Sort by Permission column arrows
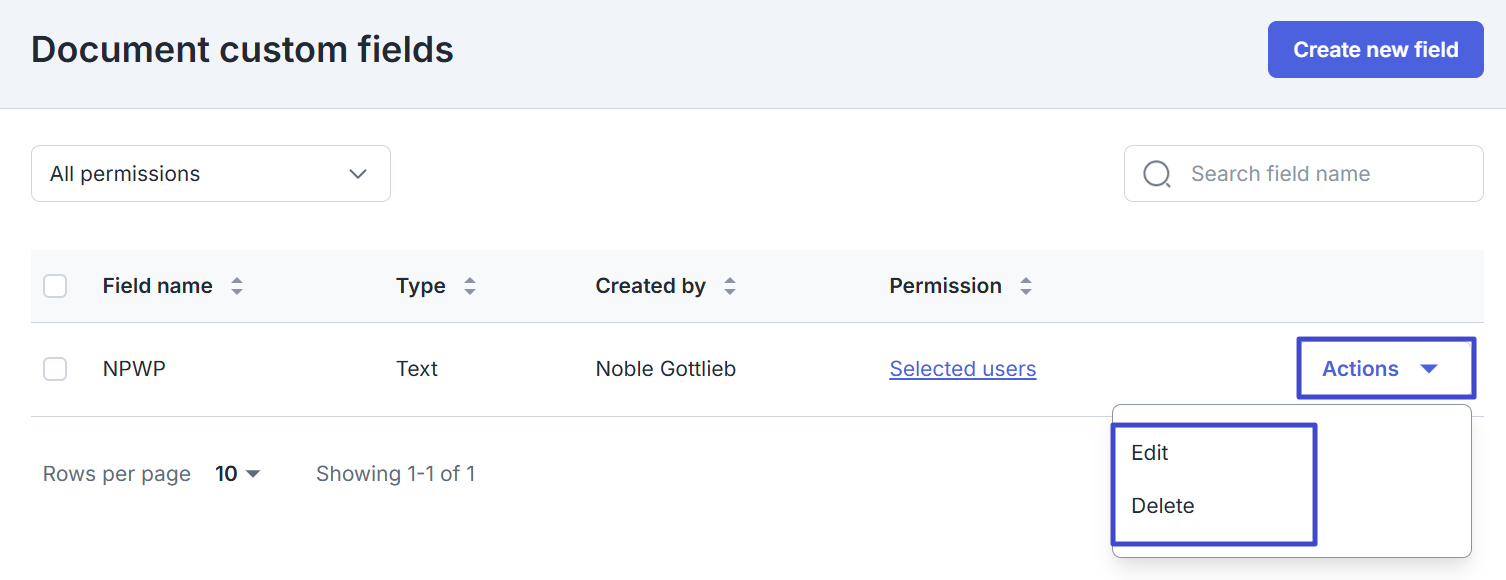Image resolution: width=1506 pixels, height=580 pixels. point(1026,286)
